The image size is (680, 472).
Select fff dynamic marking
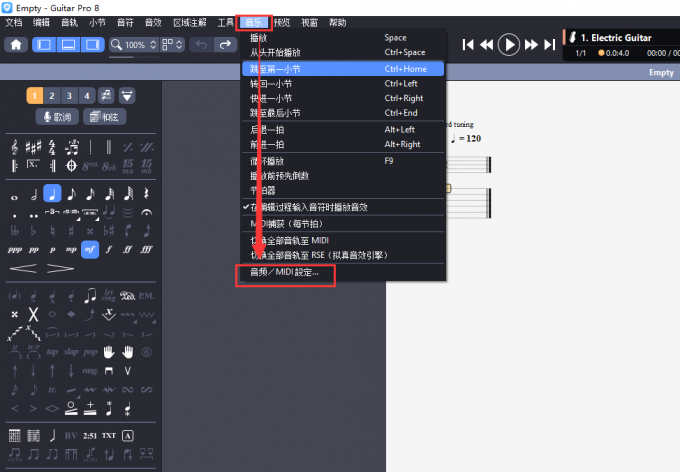(x=147, y=249)
